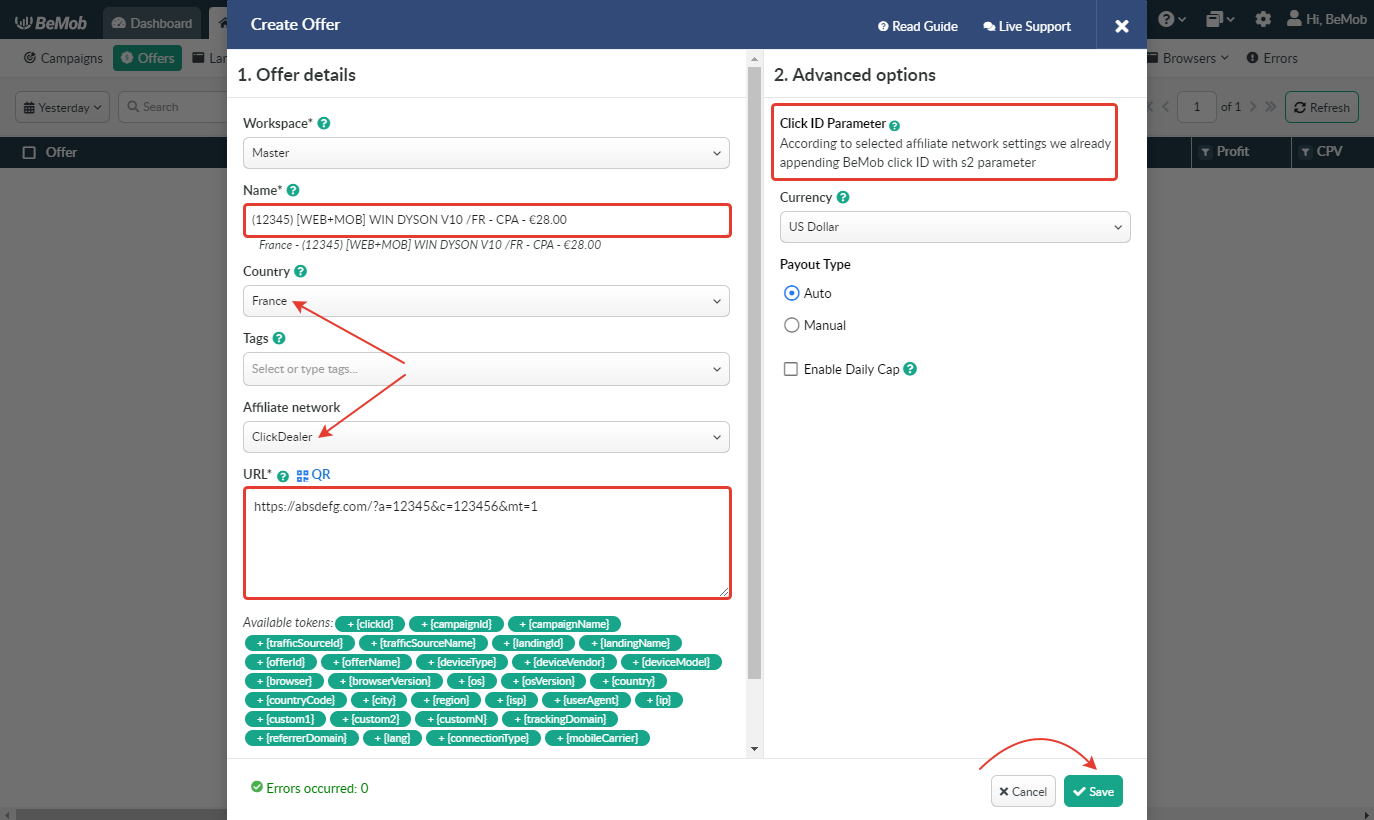
Task: Go to the Campaigns section
Action: click(x=63, y=58)
